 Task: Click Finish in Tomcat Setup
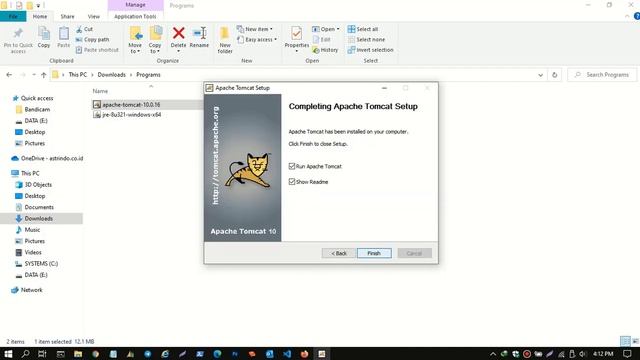point(374,253)
